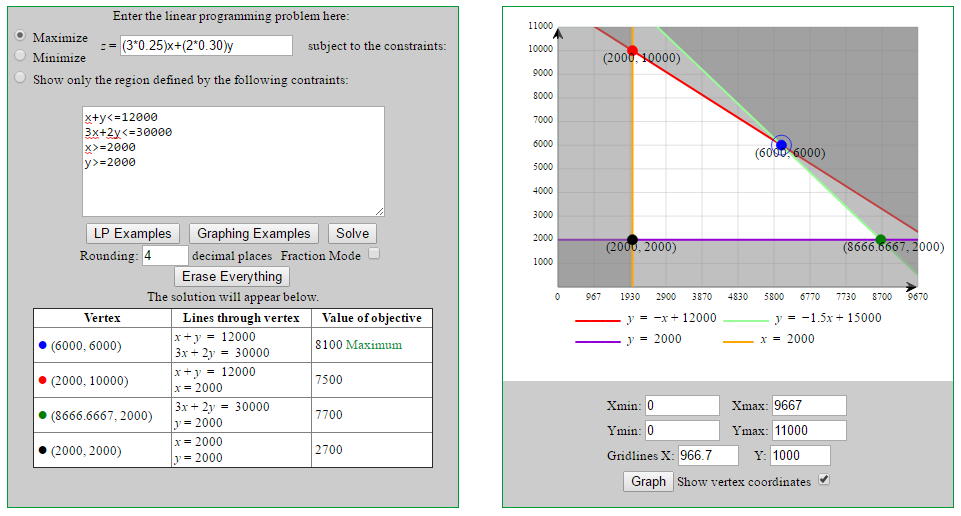Uncheck Show vertex coordinates checkbox
The image size is (961, 516).
(x=824, y=480)
